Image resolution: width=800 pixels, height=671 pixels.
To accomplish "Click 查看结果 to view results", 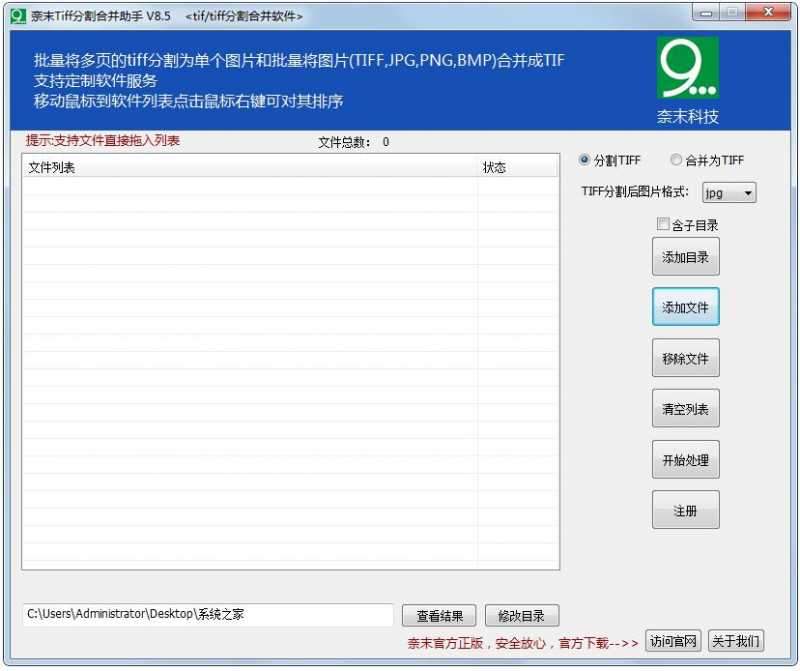I will click(x=438, y=615).
